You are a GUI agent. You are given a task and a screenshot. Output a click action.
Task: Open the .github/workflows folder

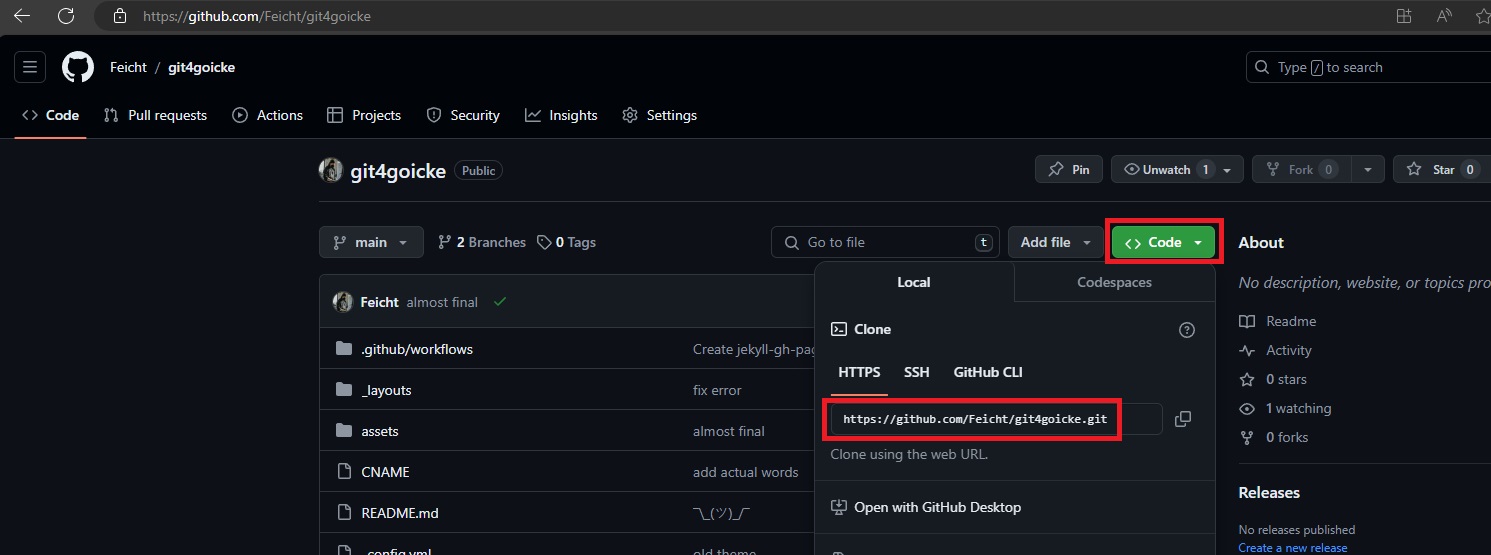(x=417, y=349)
